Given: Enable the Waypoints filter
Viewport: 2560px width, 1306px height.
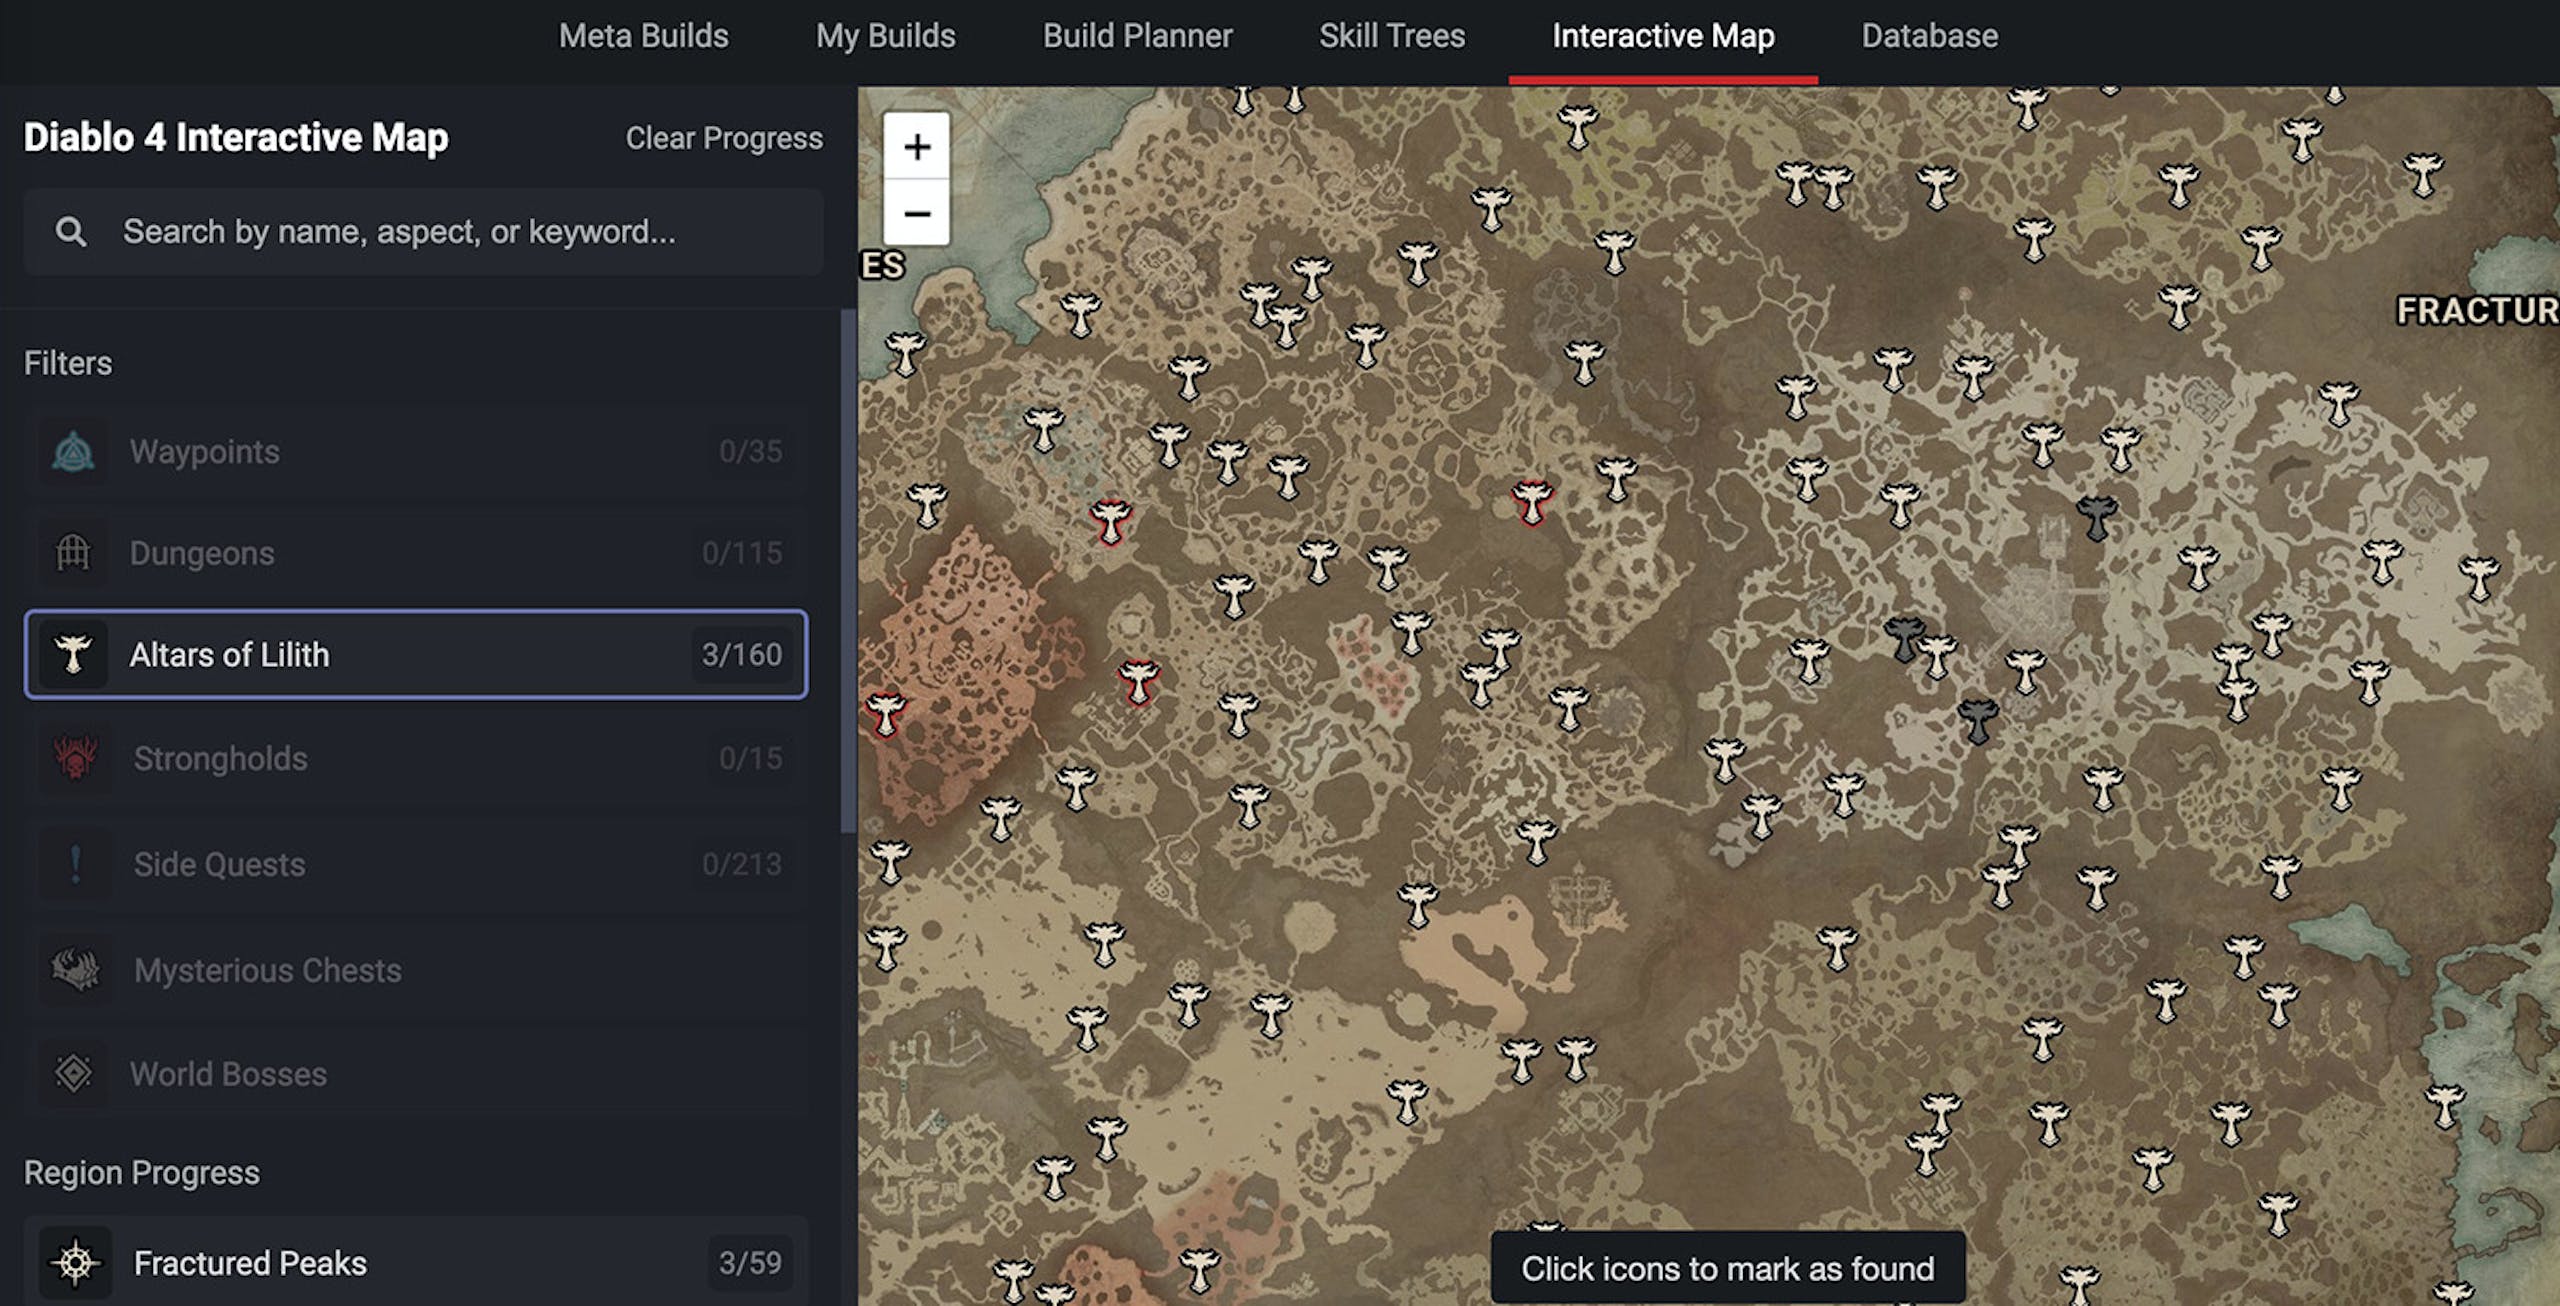Looking at the screenshot, I should click(x=416, y=451).
